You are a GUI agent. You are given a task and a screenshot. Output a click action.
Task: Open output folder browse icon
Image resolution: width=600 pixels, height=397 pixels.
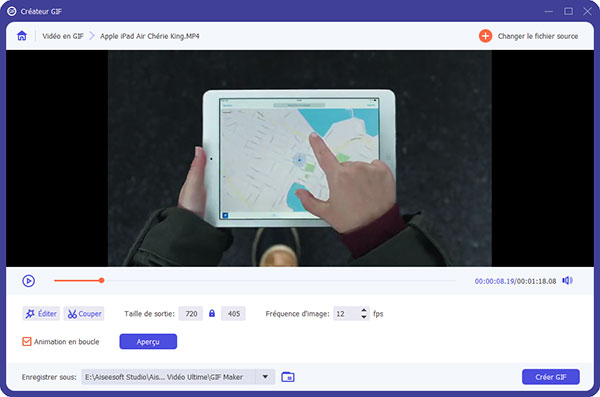[288, 377]
